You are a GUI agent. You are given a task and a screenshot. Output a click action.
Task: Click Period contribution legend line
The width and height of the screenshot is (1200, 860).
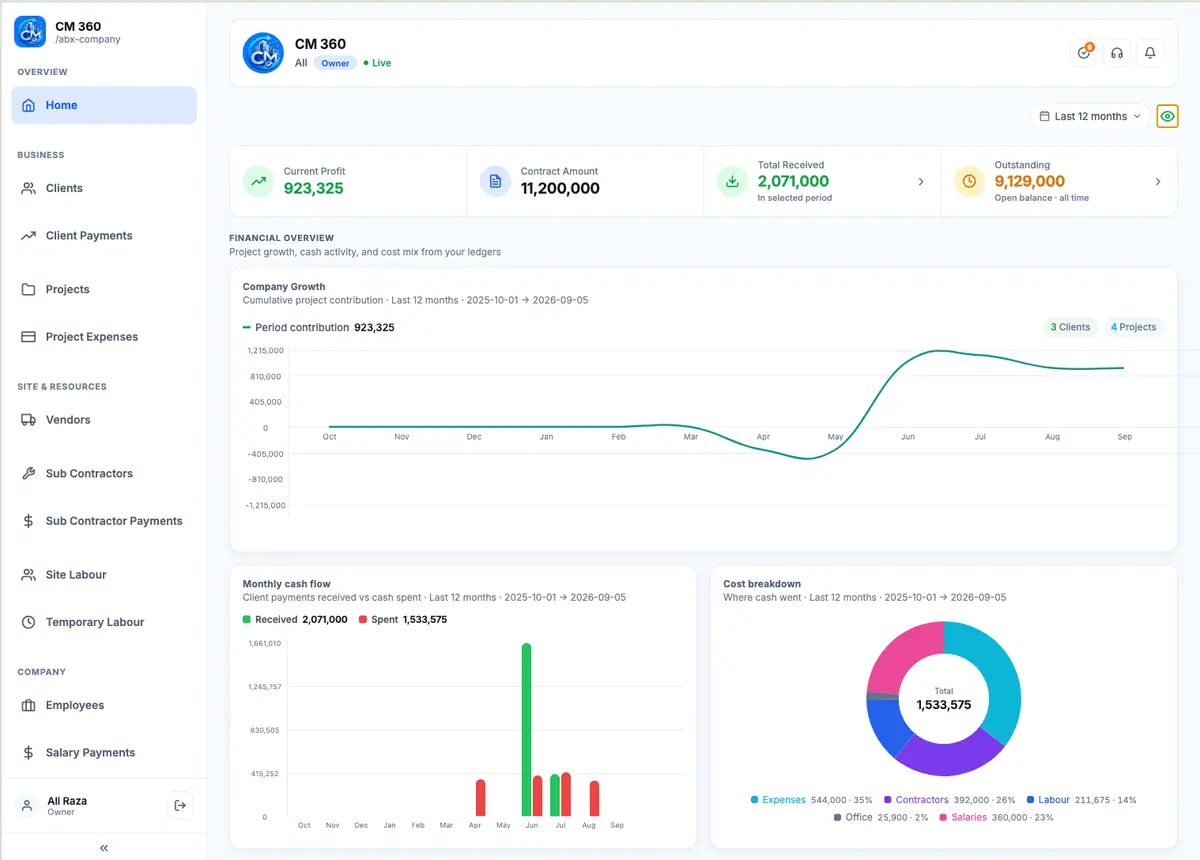pos(247,328)
